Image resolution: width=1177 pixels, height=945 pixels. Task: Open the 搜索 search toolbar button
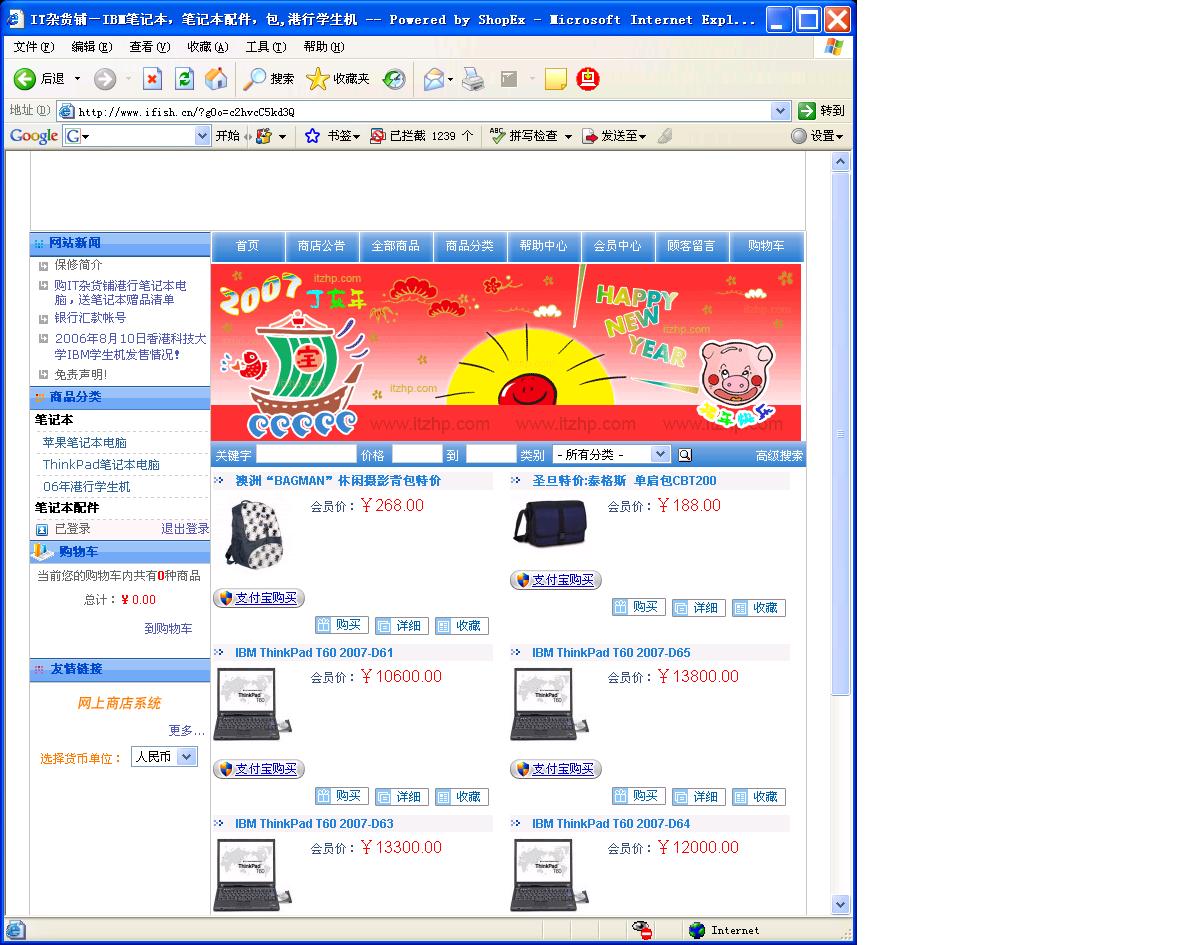pos(270,79)
